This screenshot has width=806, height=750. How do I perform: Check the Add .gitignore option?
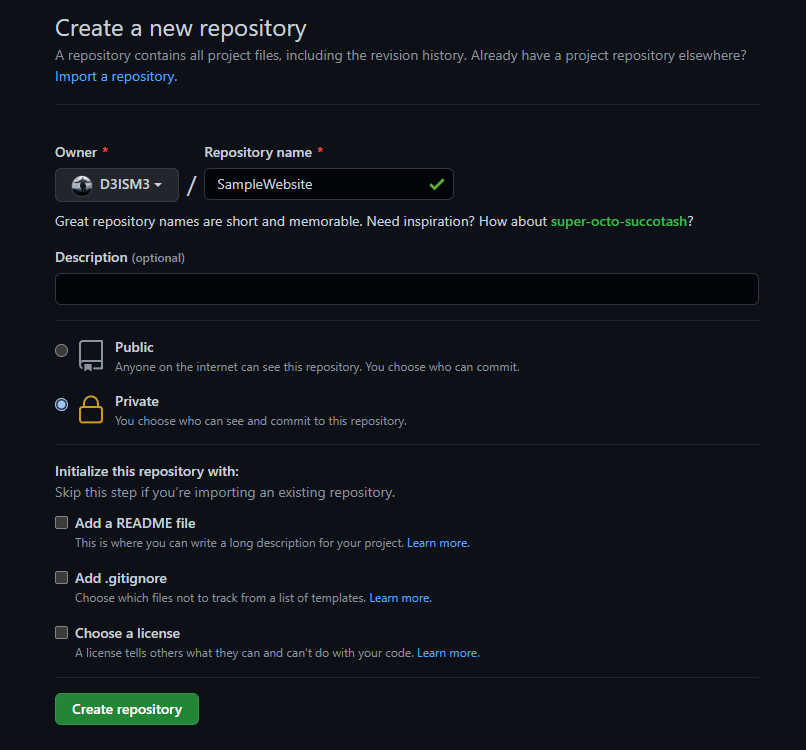[x=62, y=578]
